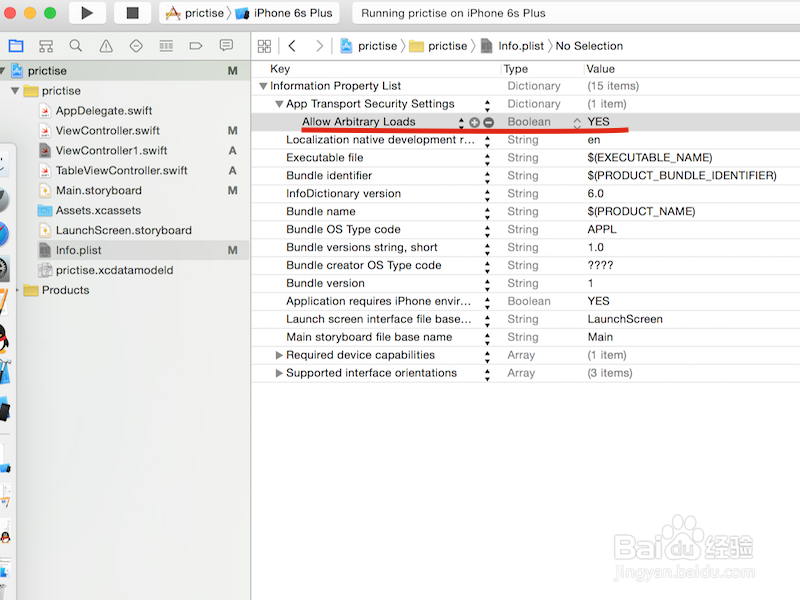
Task: Expand Supported interface orientations
Action: coord(279,373)
